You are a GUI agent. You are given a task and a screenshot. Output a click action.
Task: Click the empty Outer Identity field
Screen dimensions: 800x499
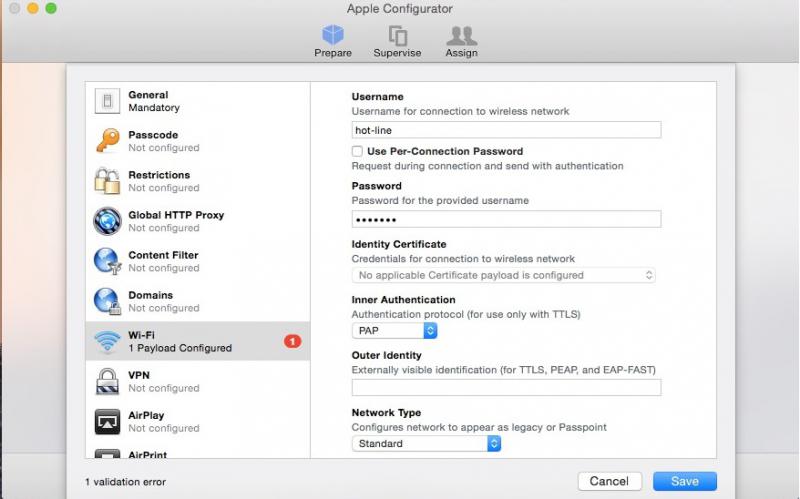pos(506,387)
